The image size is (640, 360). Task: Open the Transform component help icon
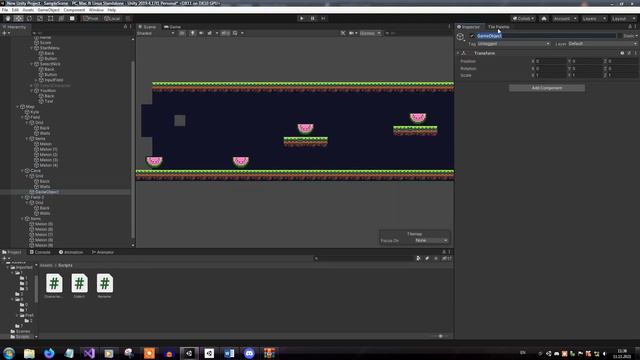(622, 53)
